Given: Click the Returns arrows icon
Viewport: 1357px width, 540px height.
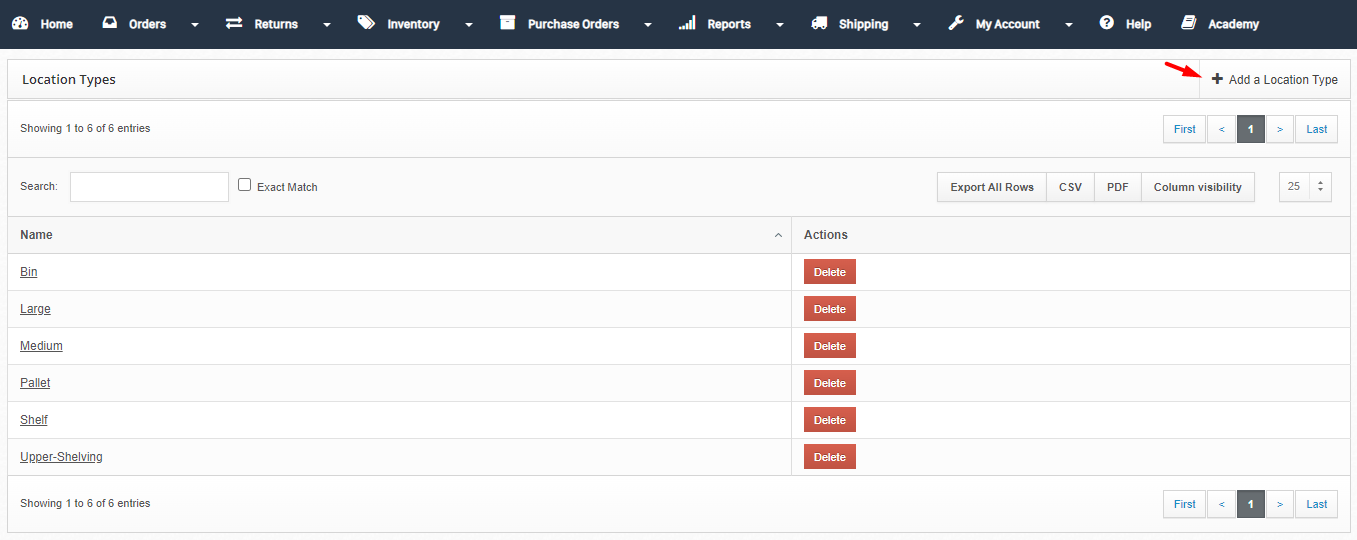Looking at the screenshot, I should tap(234, 23).
